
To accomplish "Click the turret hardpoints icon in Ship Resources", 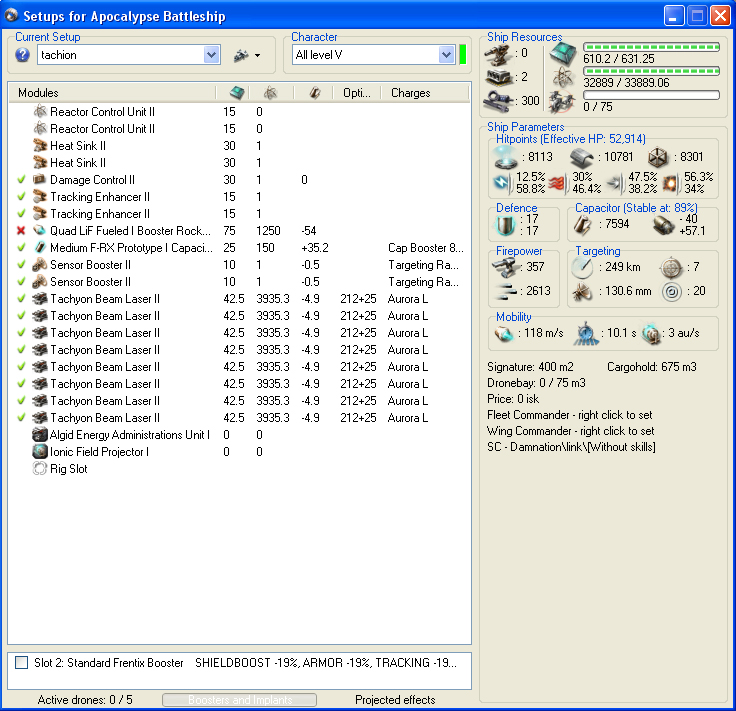I will 498,55.
